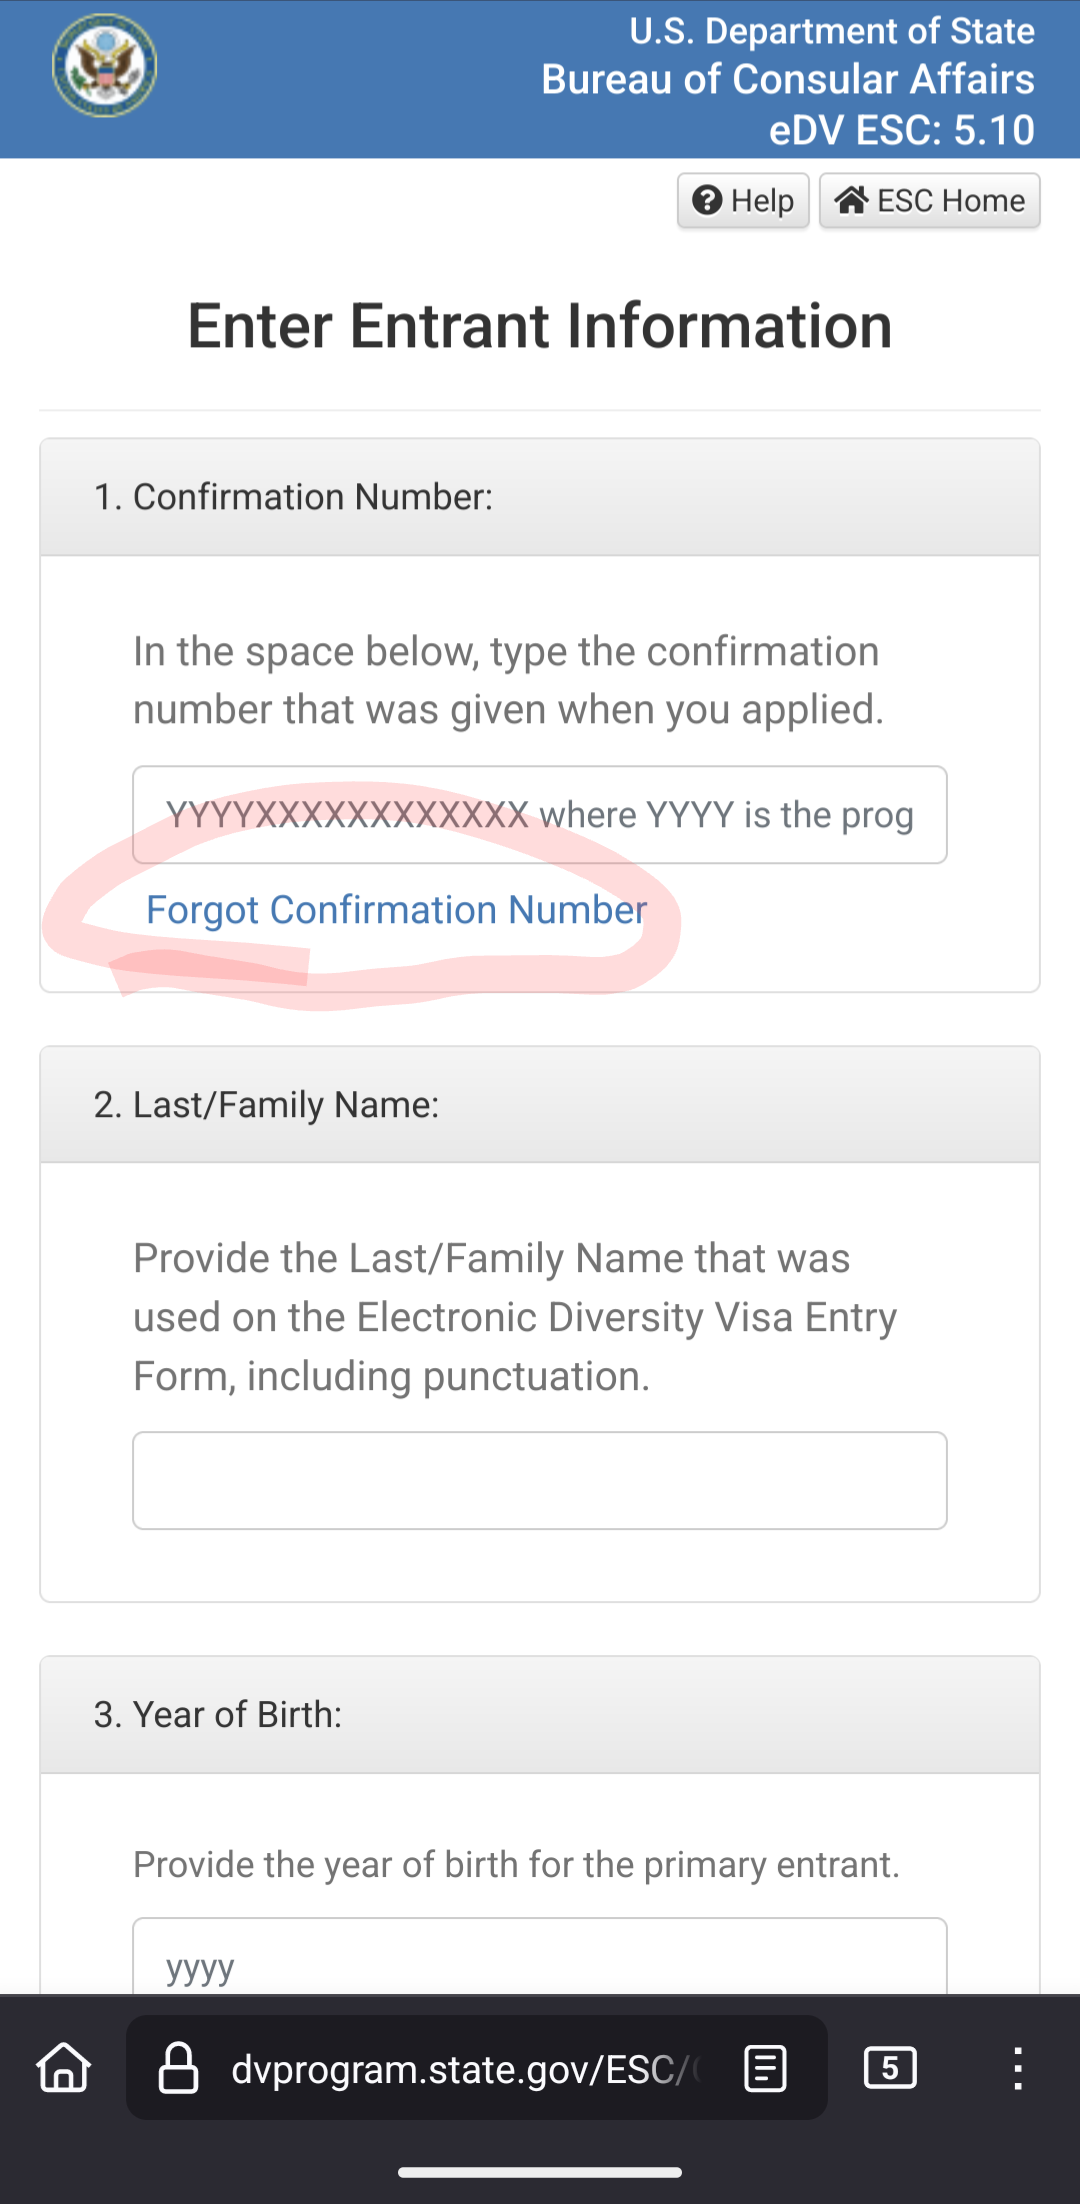Tap the padlock site security icon
This screenshot has height=2204, width=1080.
179,2068
